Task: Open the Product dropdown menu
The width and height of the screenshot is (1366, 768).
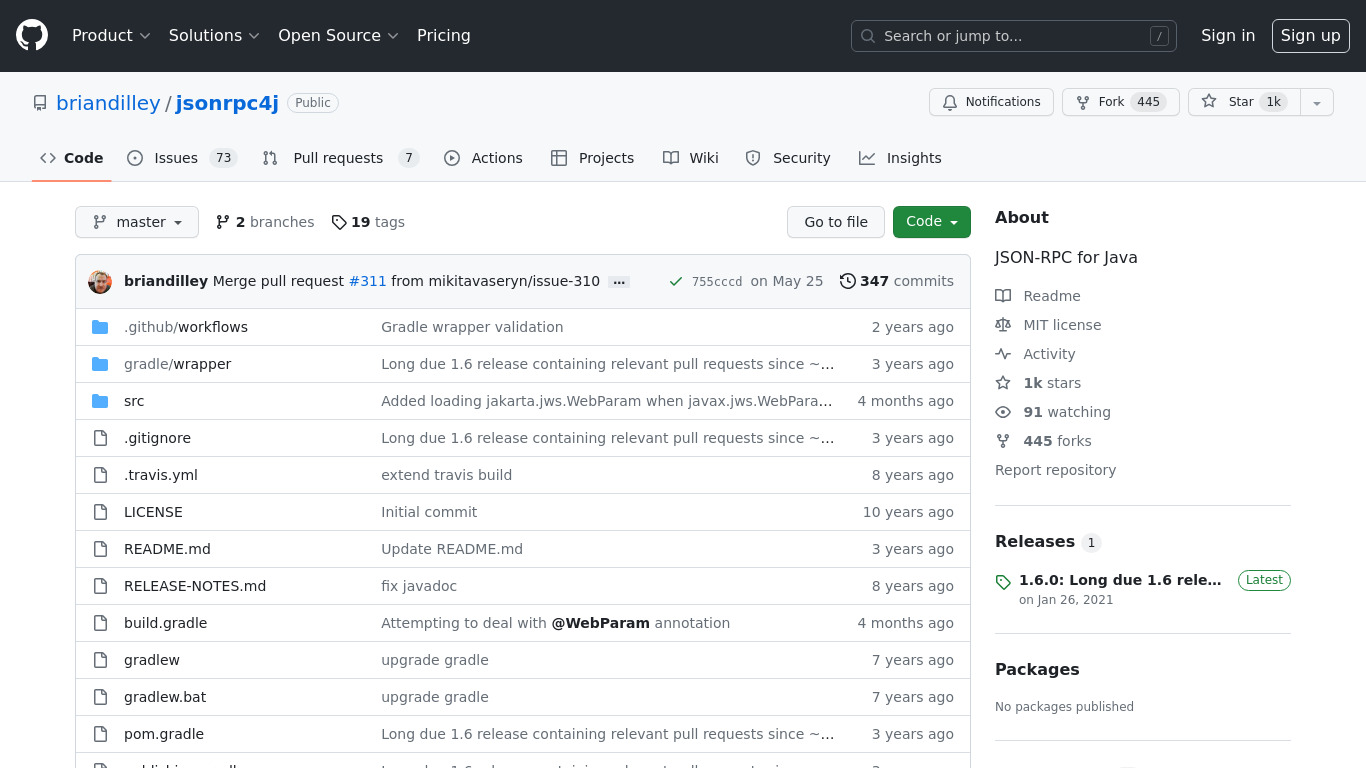Action: pyautogui.click(x=111, y=35)
